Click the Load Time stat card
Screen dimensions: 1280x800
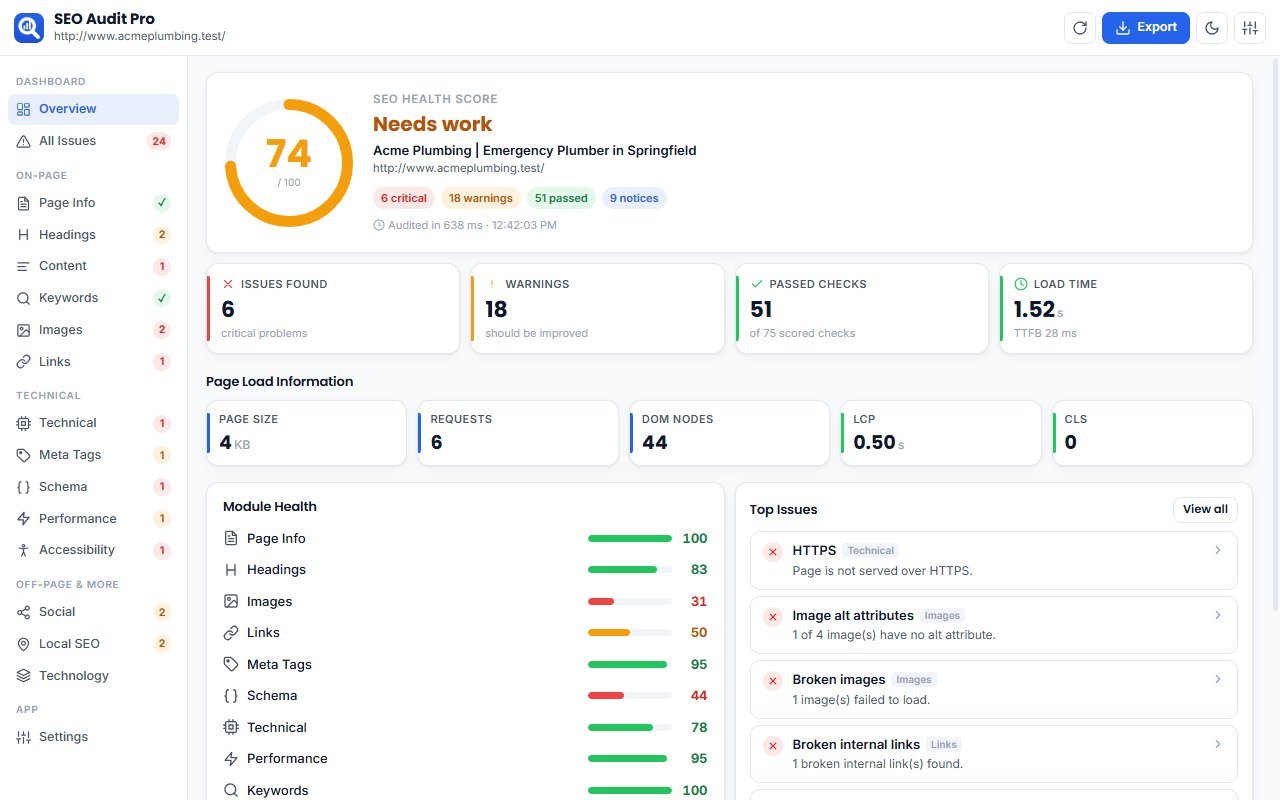click(x=1126, y=309)
